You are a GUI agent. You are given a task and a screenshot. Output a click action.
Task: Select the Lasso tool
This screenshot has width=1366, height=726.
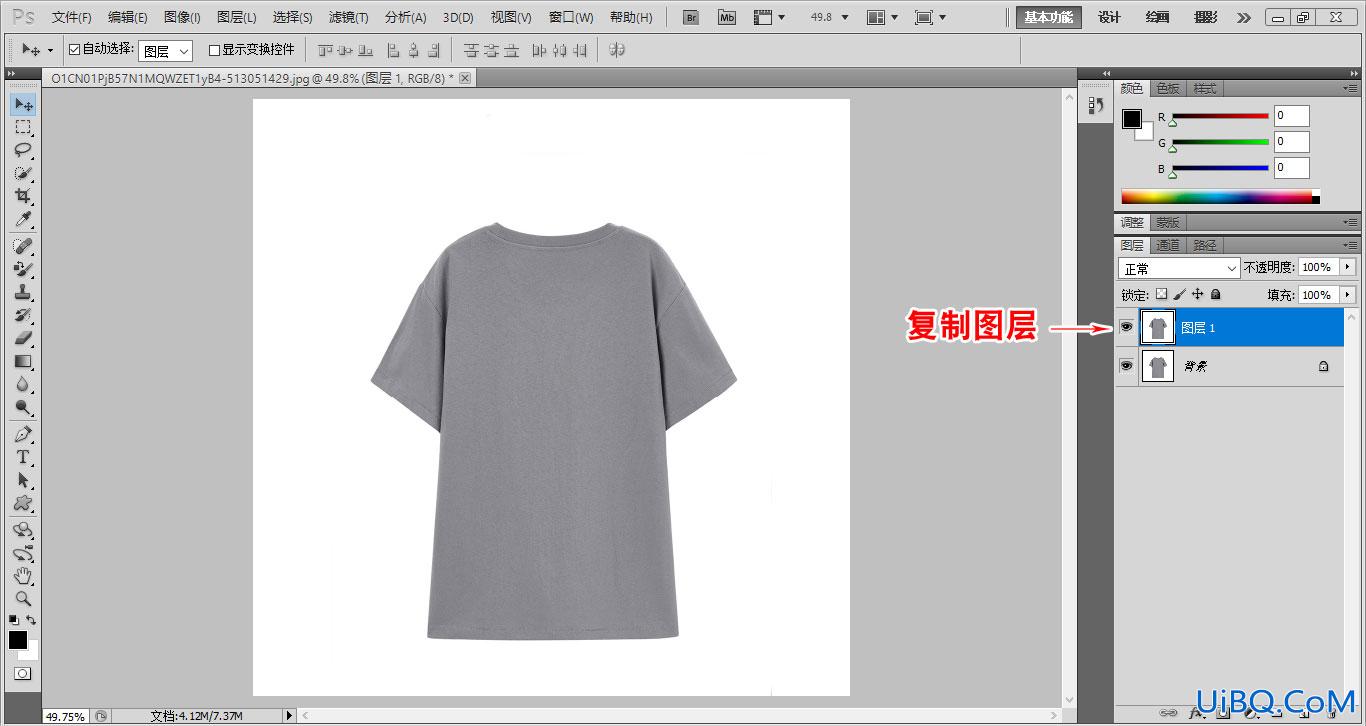coord(23,150)
